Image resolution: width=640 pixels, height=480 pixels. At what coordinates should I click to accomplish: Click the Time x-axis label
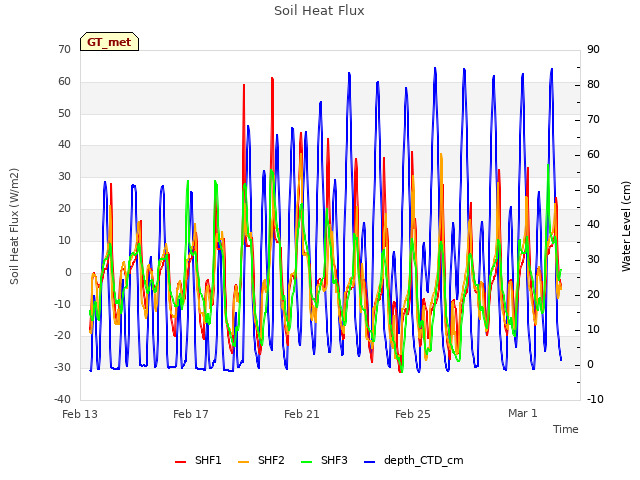click(x=566, y=429)
